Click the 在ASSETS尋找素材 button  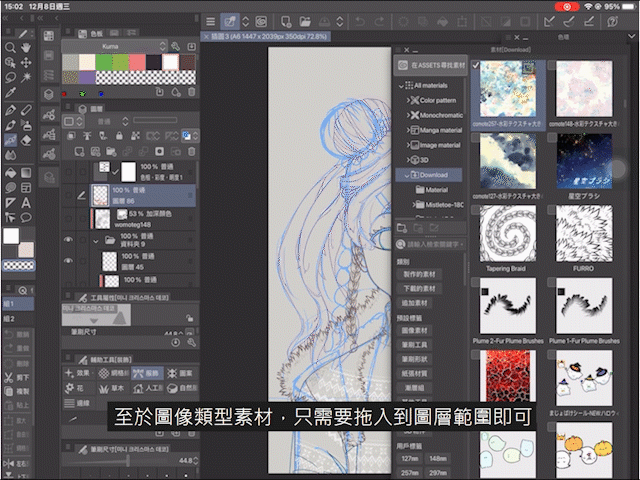[430, 65]
